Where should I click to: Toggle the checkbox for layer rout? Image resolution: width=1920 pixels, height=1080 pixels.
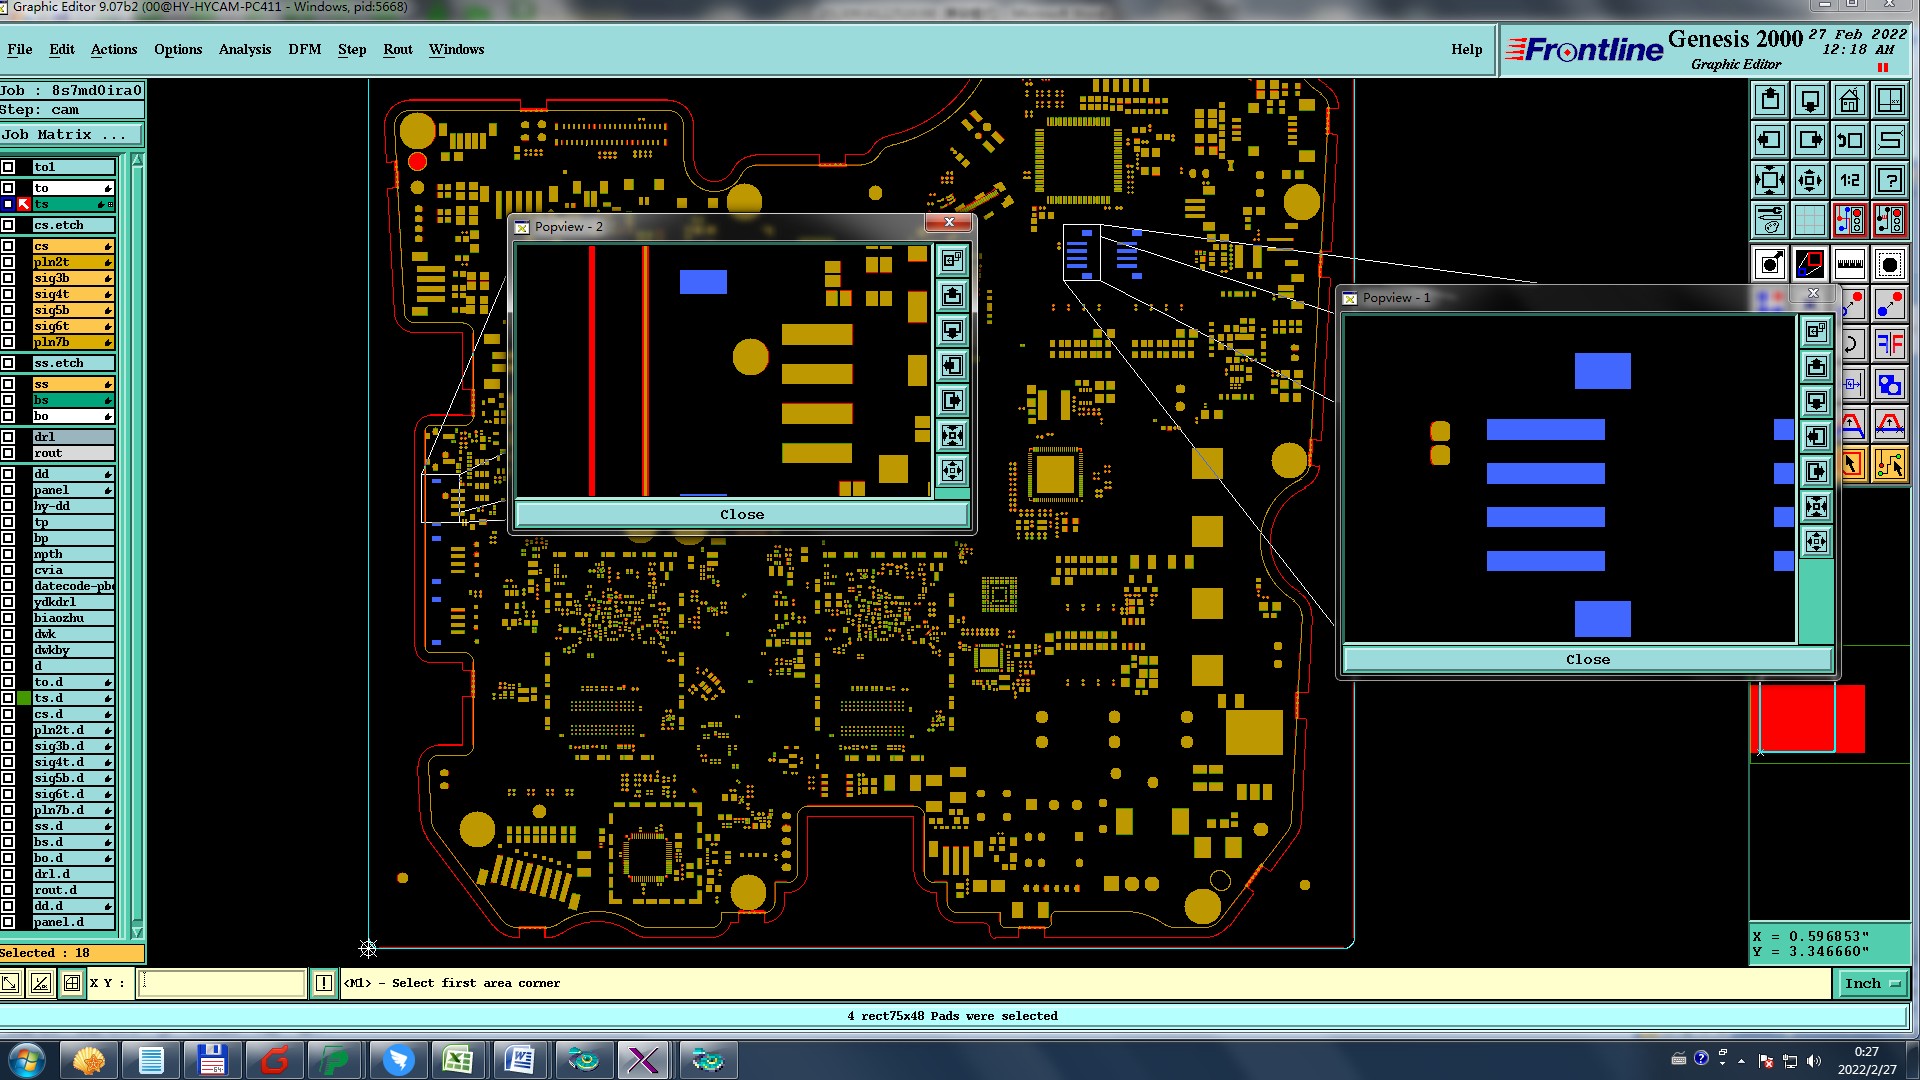click(x=8, y=453)
